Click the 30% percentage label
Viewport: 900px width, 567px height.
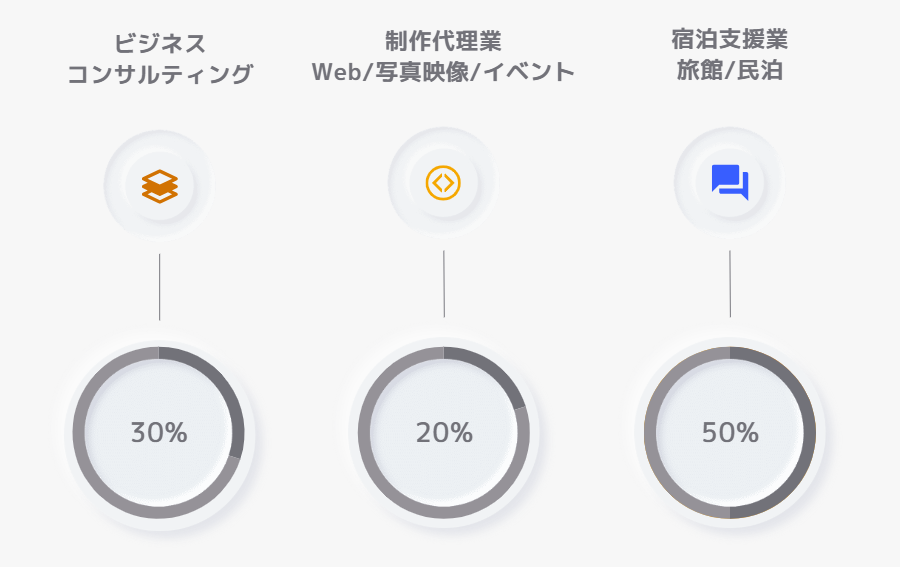point(159,433)
